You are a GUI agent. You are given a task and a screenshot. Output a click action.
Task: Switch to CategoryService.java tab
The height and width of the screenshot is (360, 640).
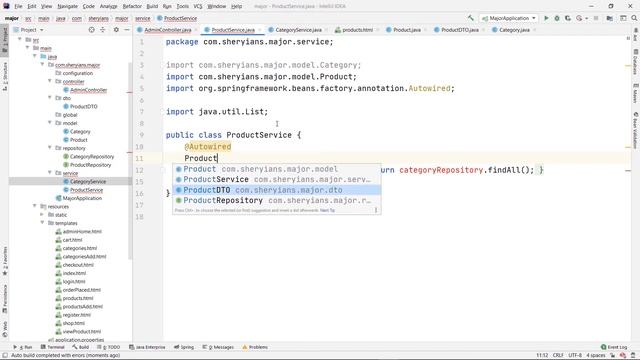(x=298, y=30)
